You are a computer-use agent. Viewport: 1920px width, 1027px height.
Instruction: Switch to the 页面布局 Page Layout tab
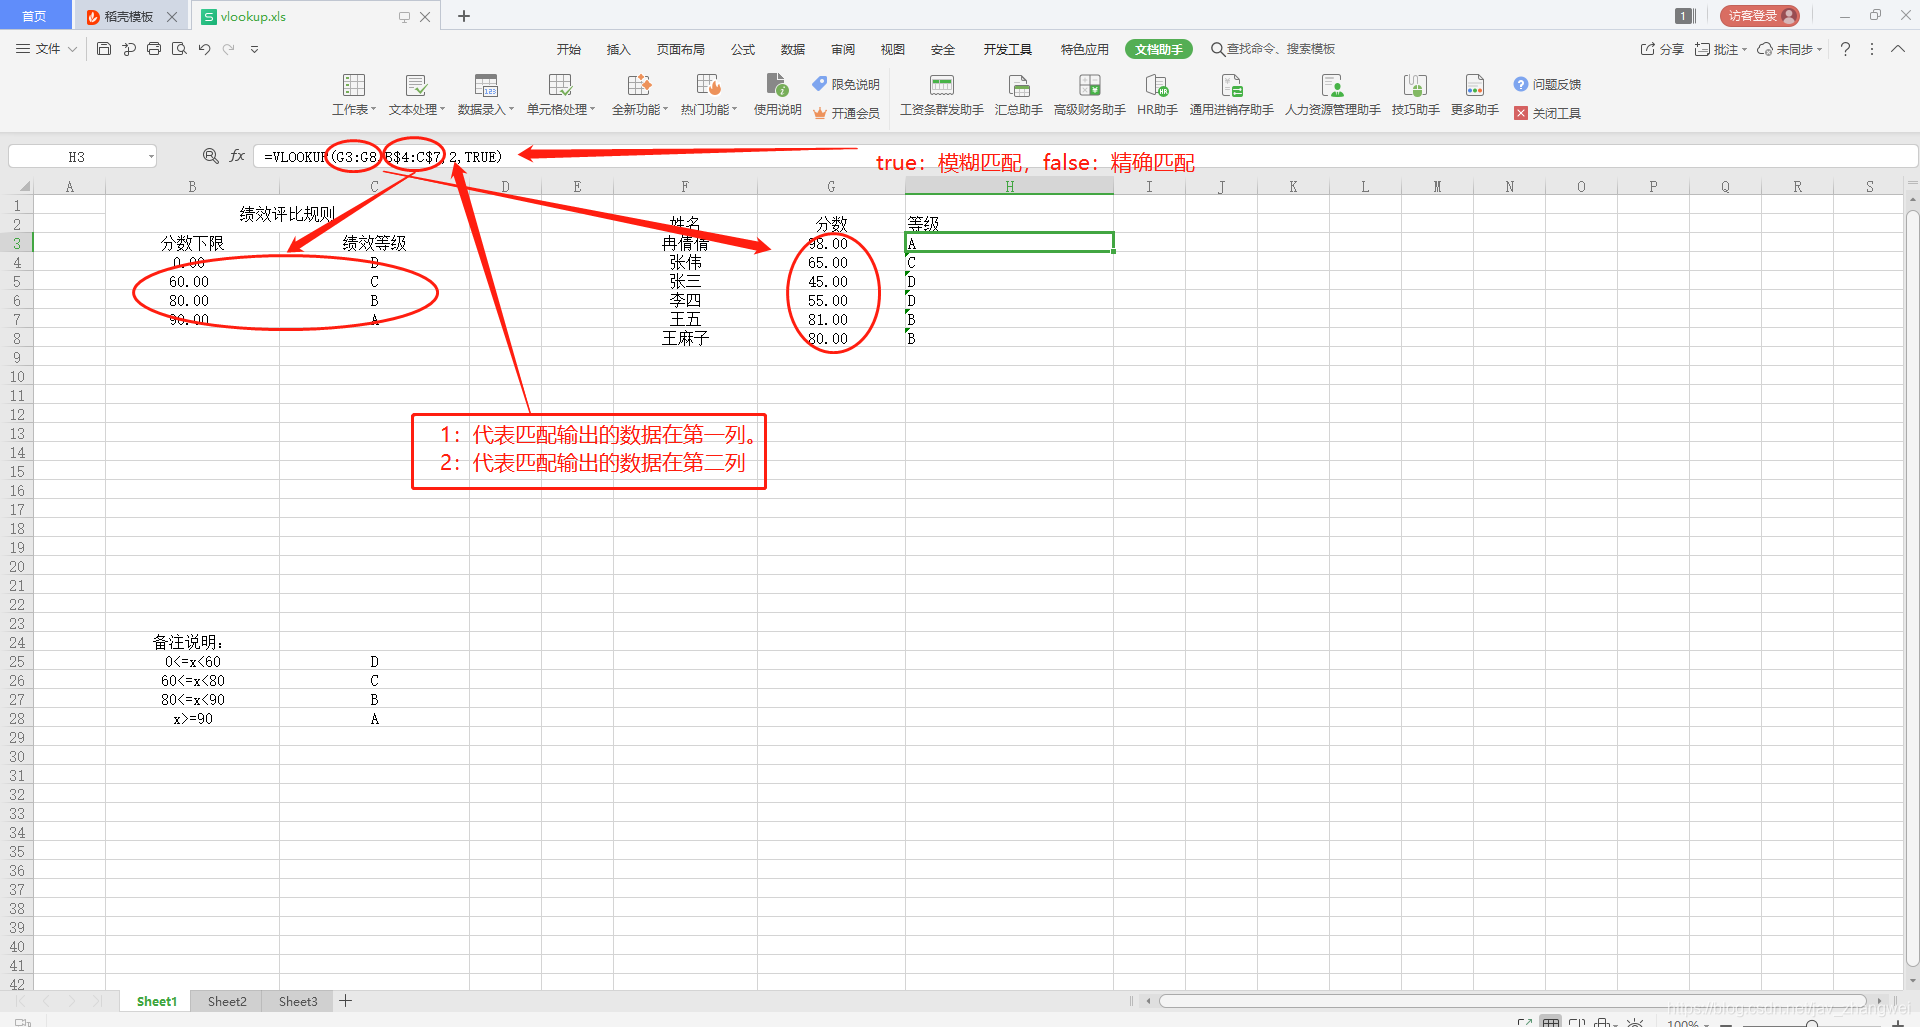point(681,49)
